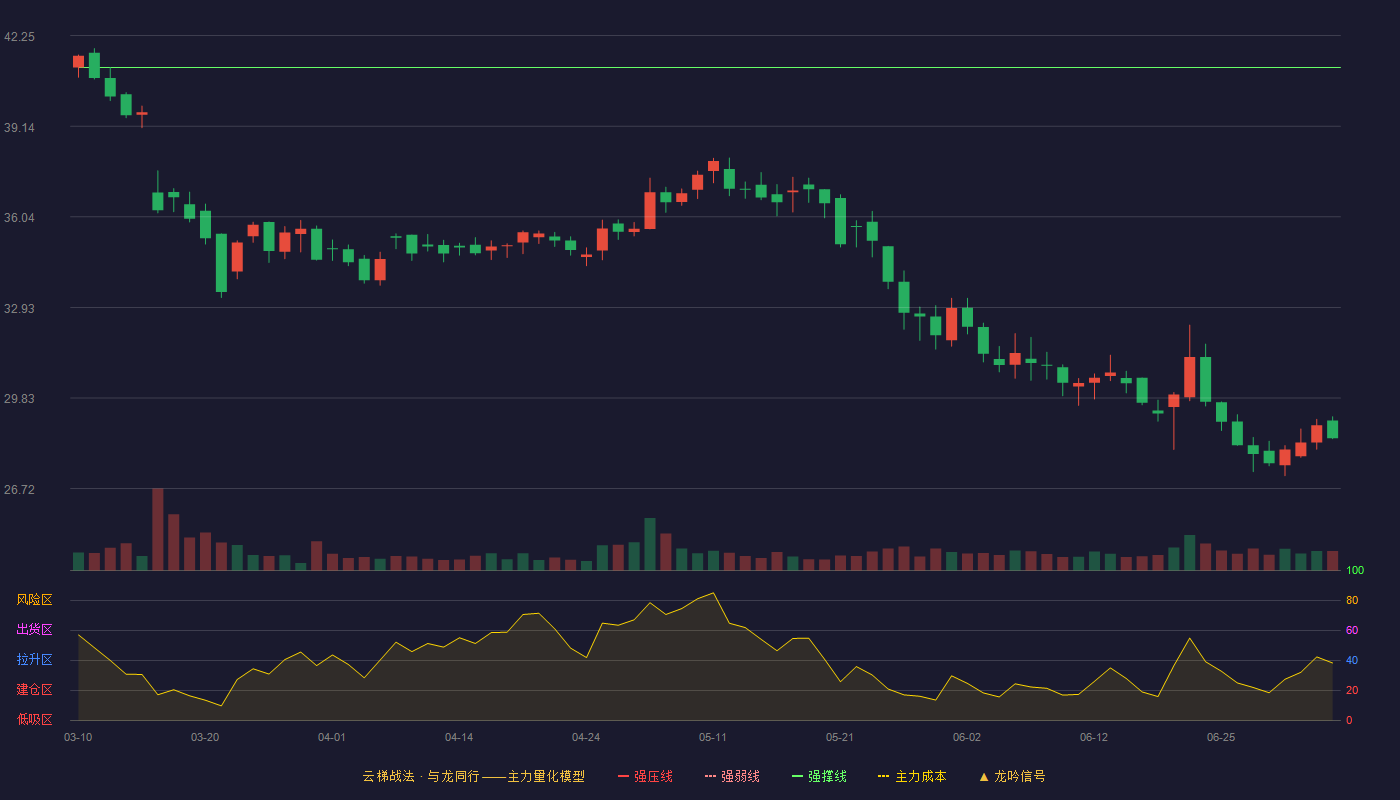Click the first candlestick on 03-10
This screenshot has height=800, width=1400.
point(78,62)
